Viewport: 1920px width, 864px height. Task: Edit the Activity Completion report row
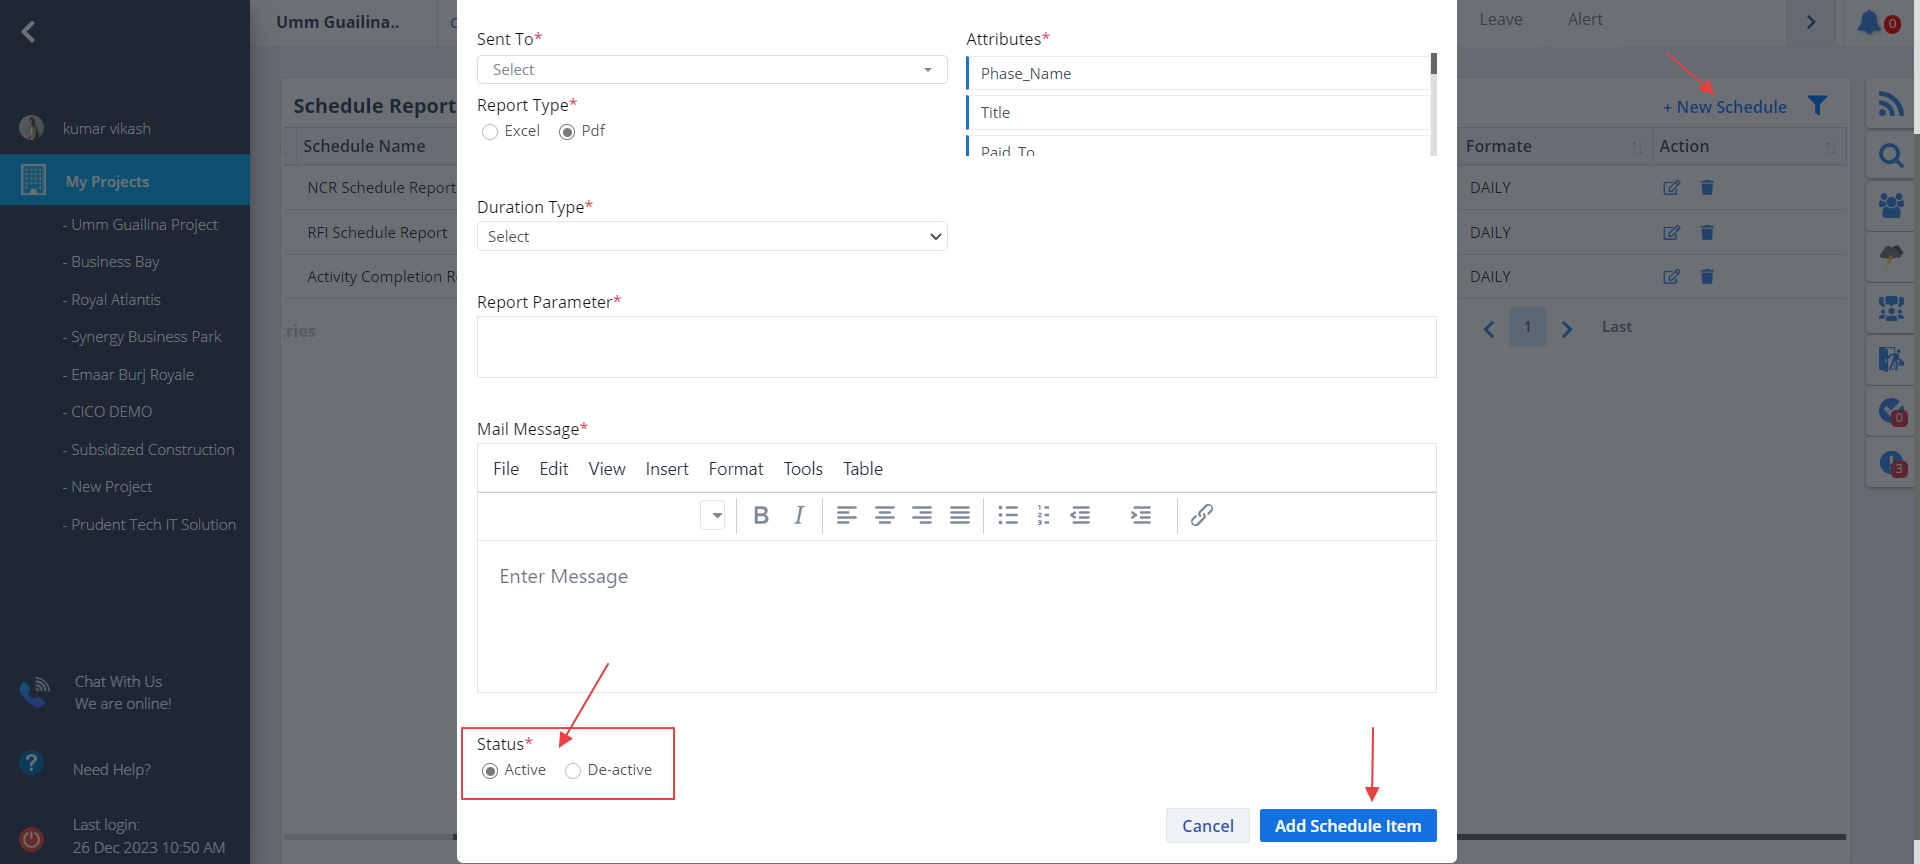pyautogui.click(x=1671, y=277)
